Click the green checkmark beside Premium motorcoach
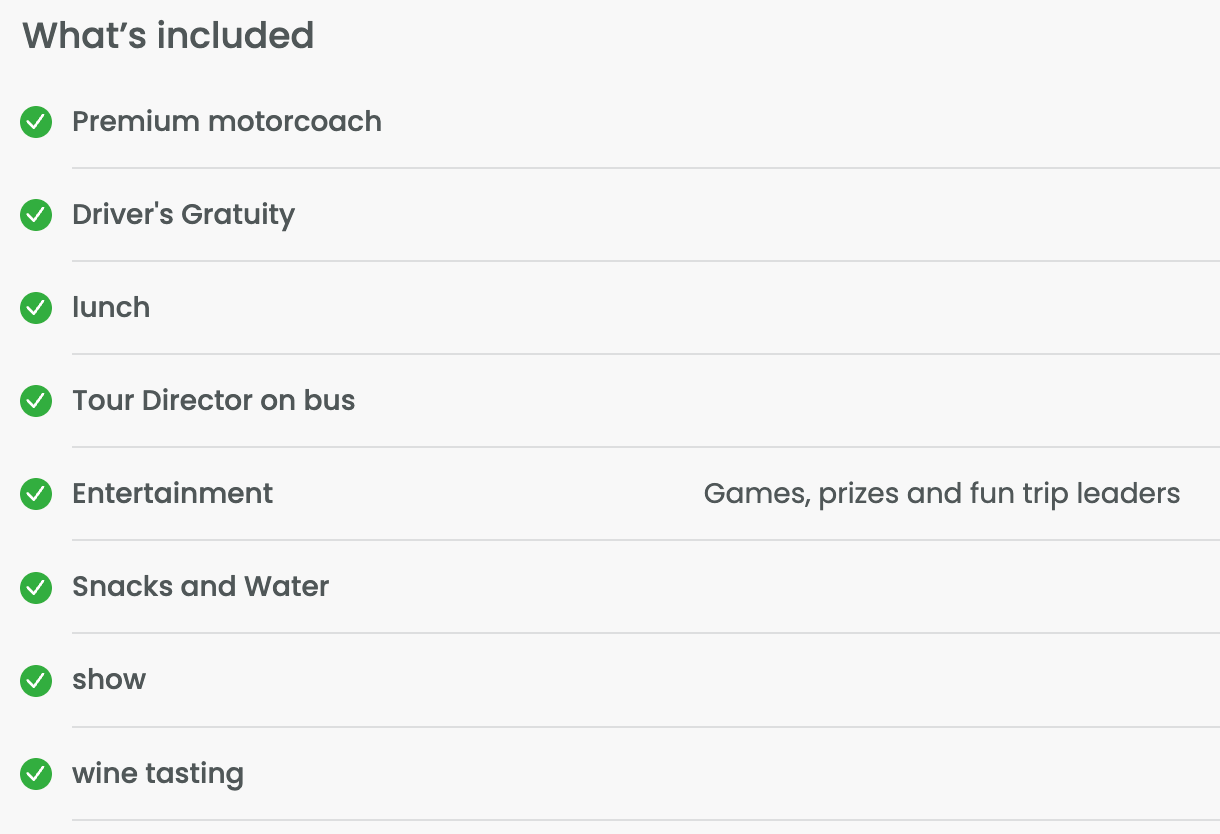The image size is (1220, 834). pos(36,122)
